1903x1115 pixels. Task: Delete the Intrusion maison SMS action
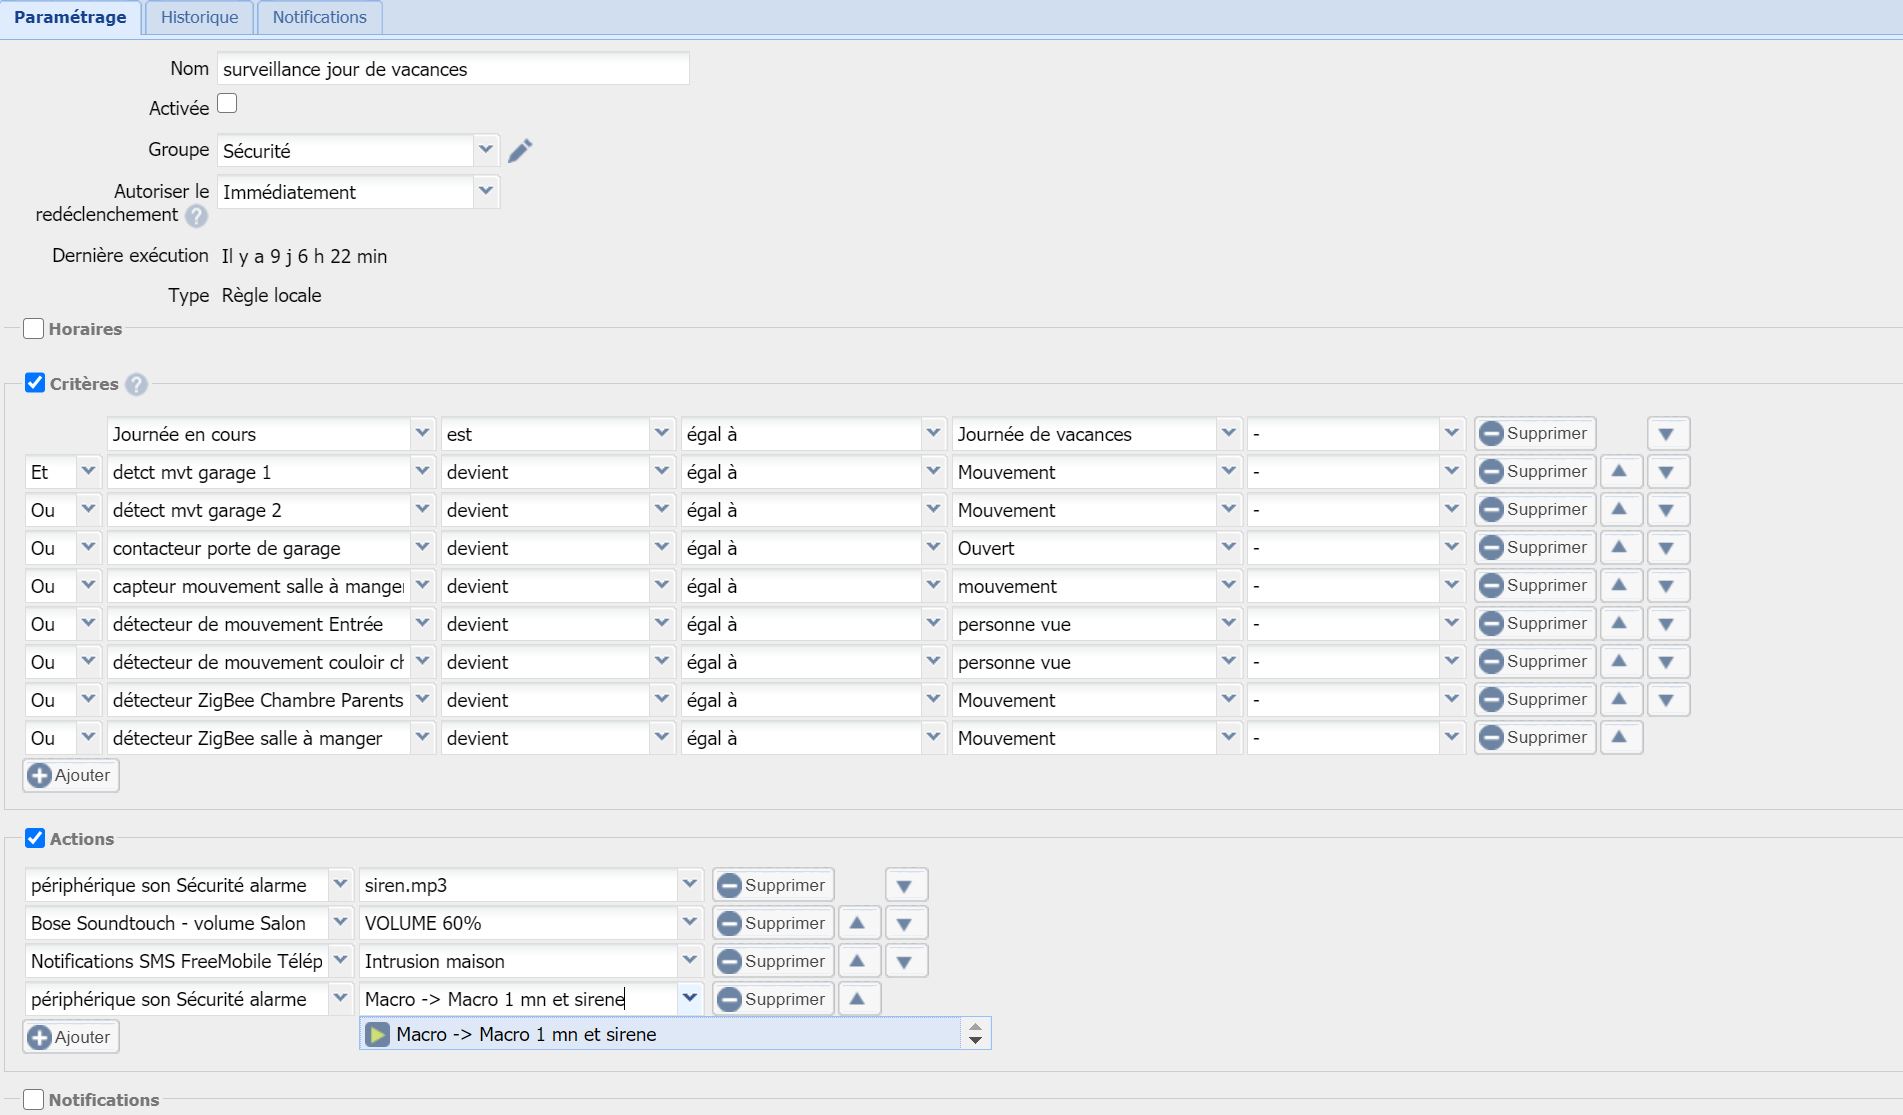pos(773,961)
